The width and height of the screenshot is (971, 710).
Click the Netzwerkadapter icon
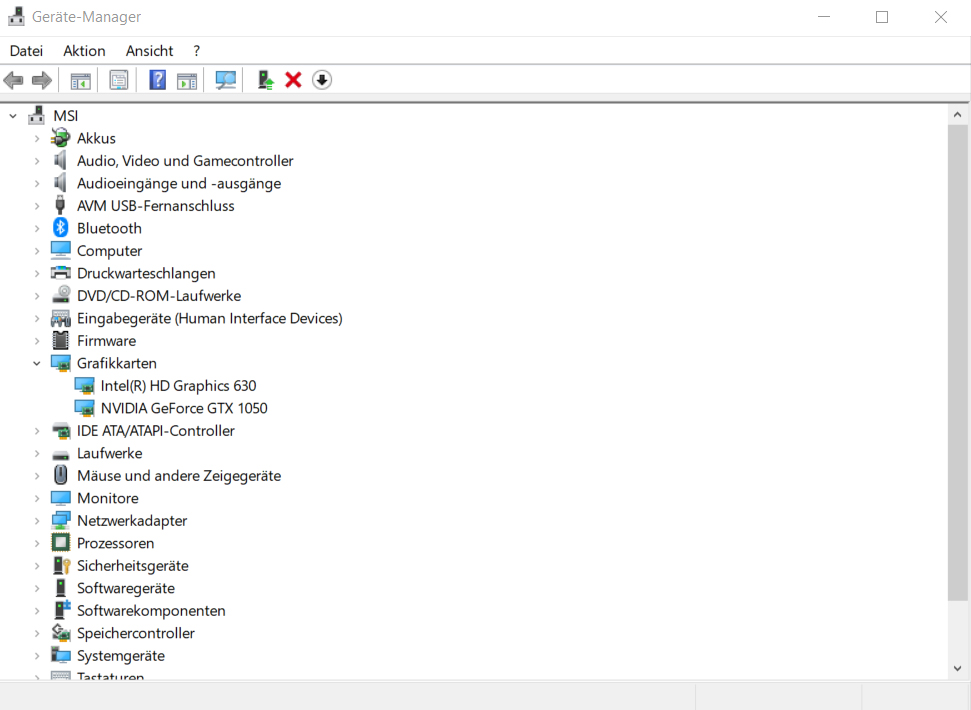(x=61, y=521)
